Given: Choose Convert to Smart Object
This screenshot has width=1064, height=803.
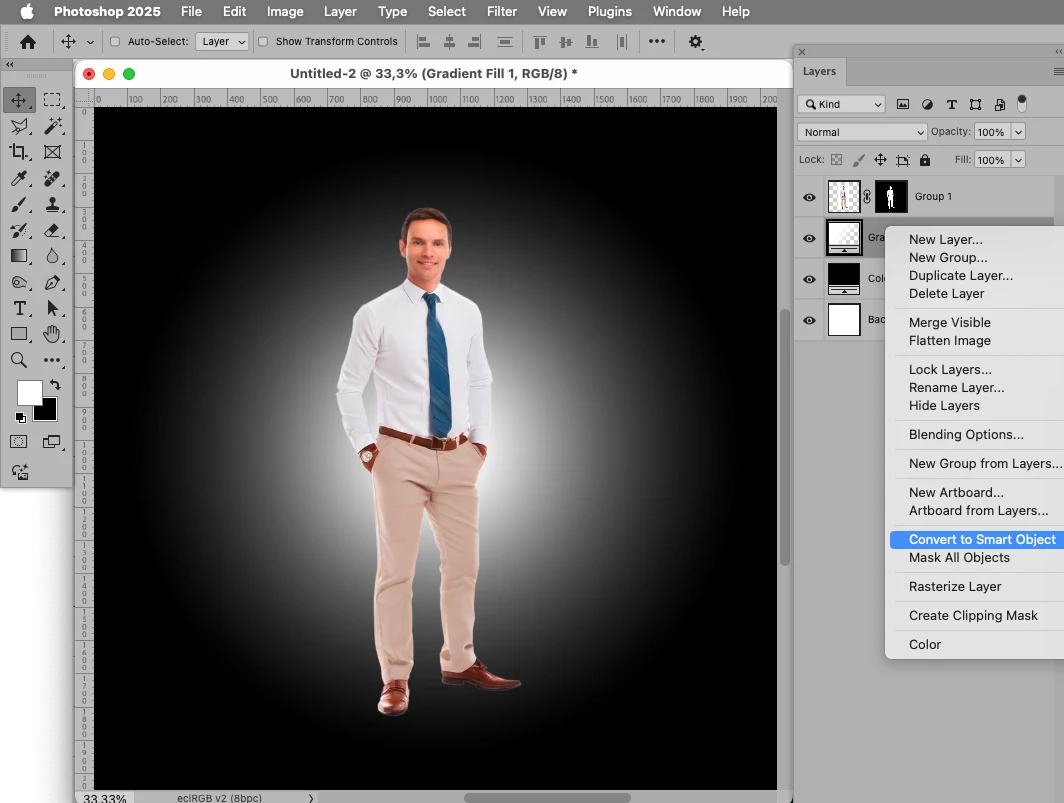Looking at the screenshot, I should (x=981, y=539).
